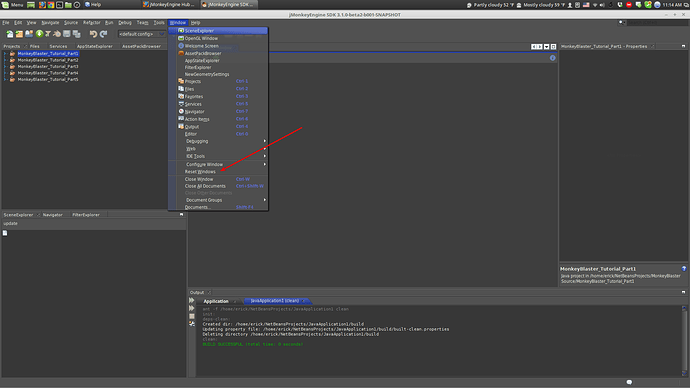Click the notification bubble icon in status bar
This screenshot has height=388, width=690.
[x=629, y=382]
